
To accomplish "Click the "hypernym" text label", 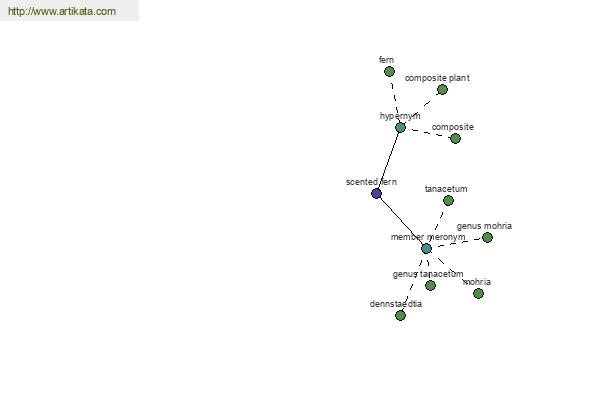I will pyautogui.click(x=400, y=116).
